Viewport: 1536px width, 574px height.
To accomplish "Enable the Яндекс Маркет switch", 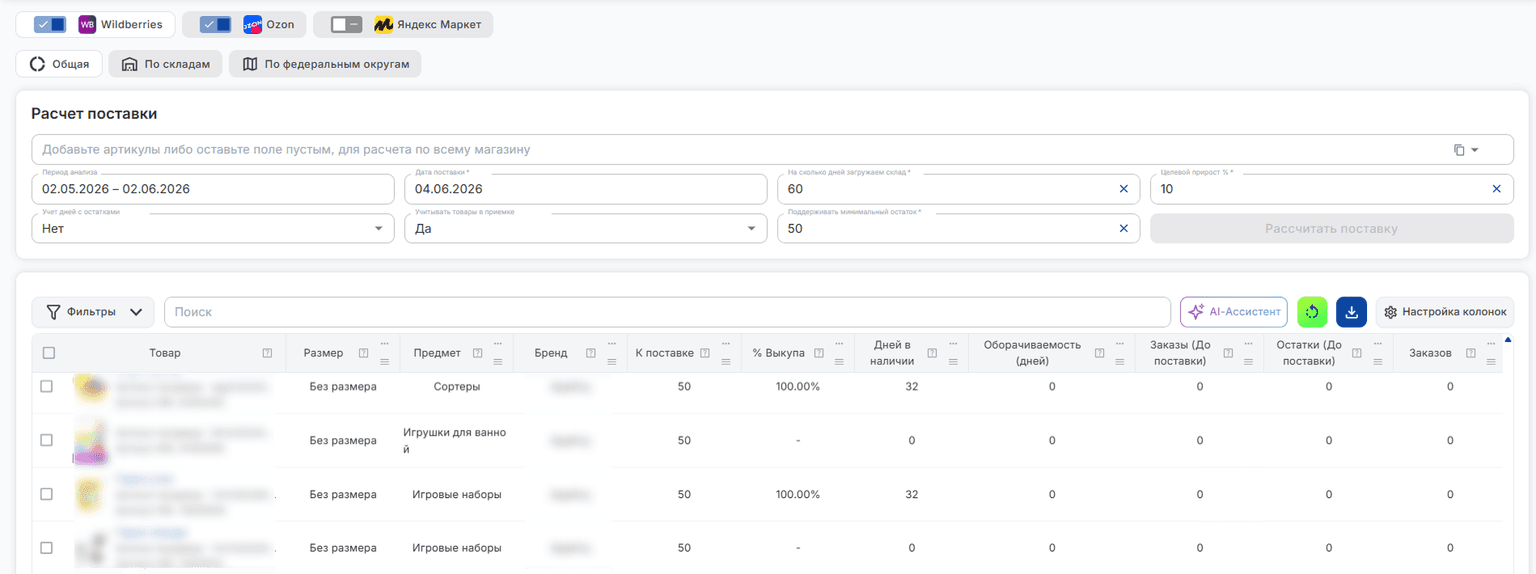I will coord(346,24).
